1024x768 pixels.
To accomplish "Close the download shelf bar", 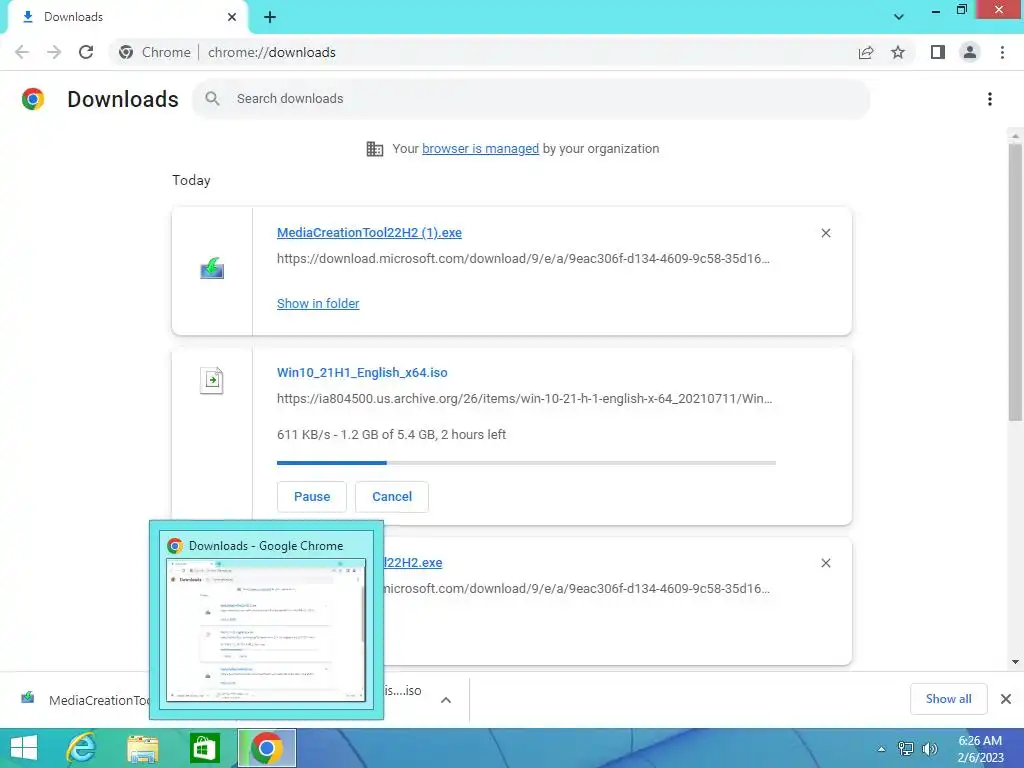I will pos(1006,699).
